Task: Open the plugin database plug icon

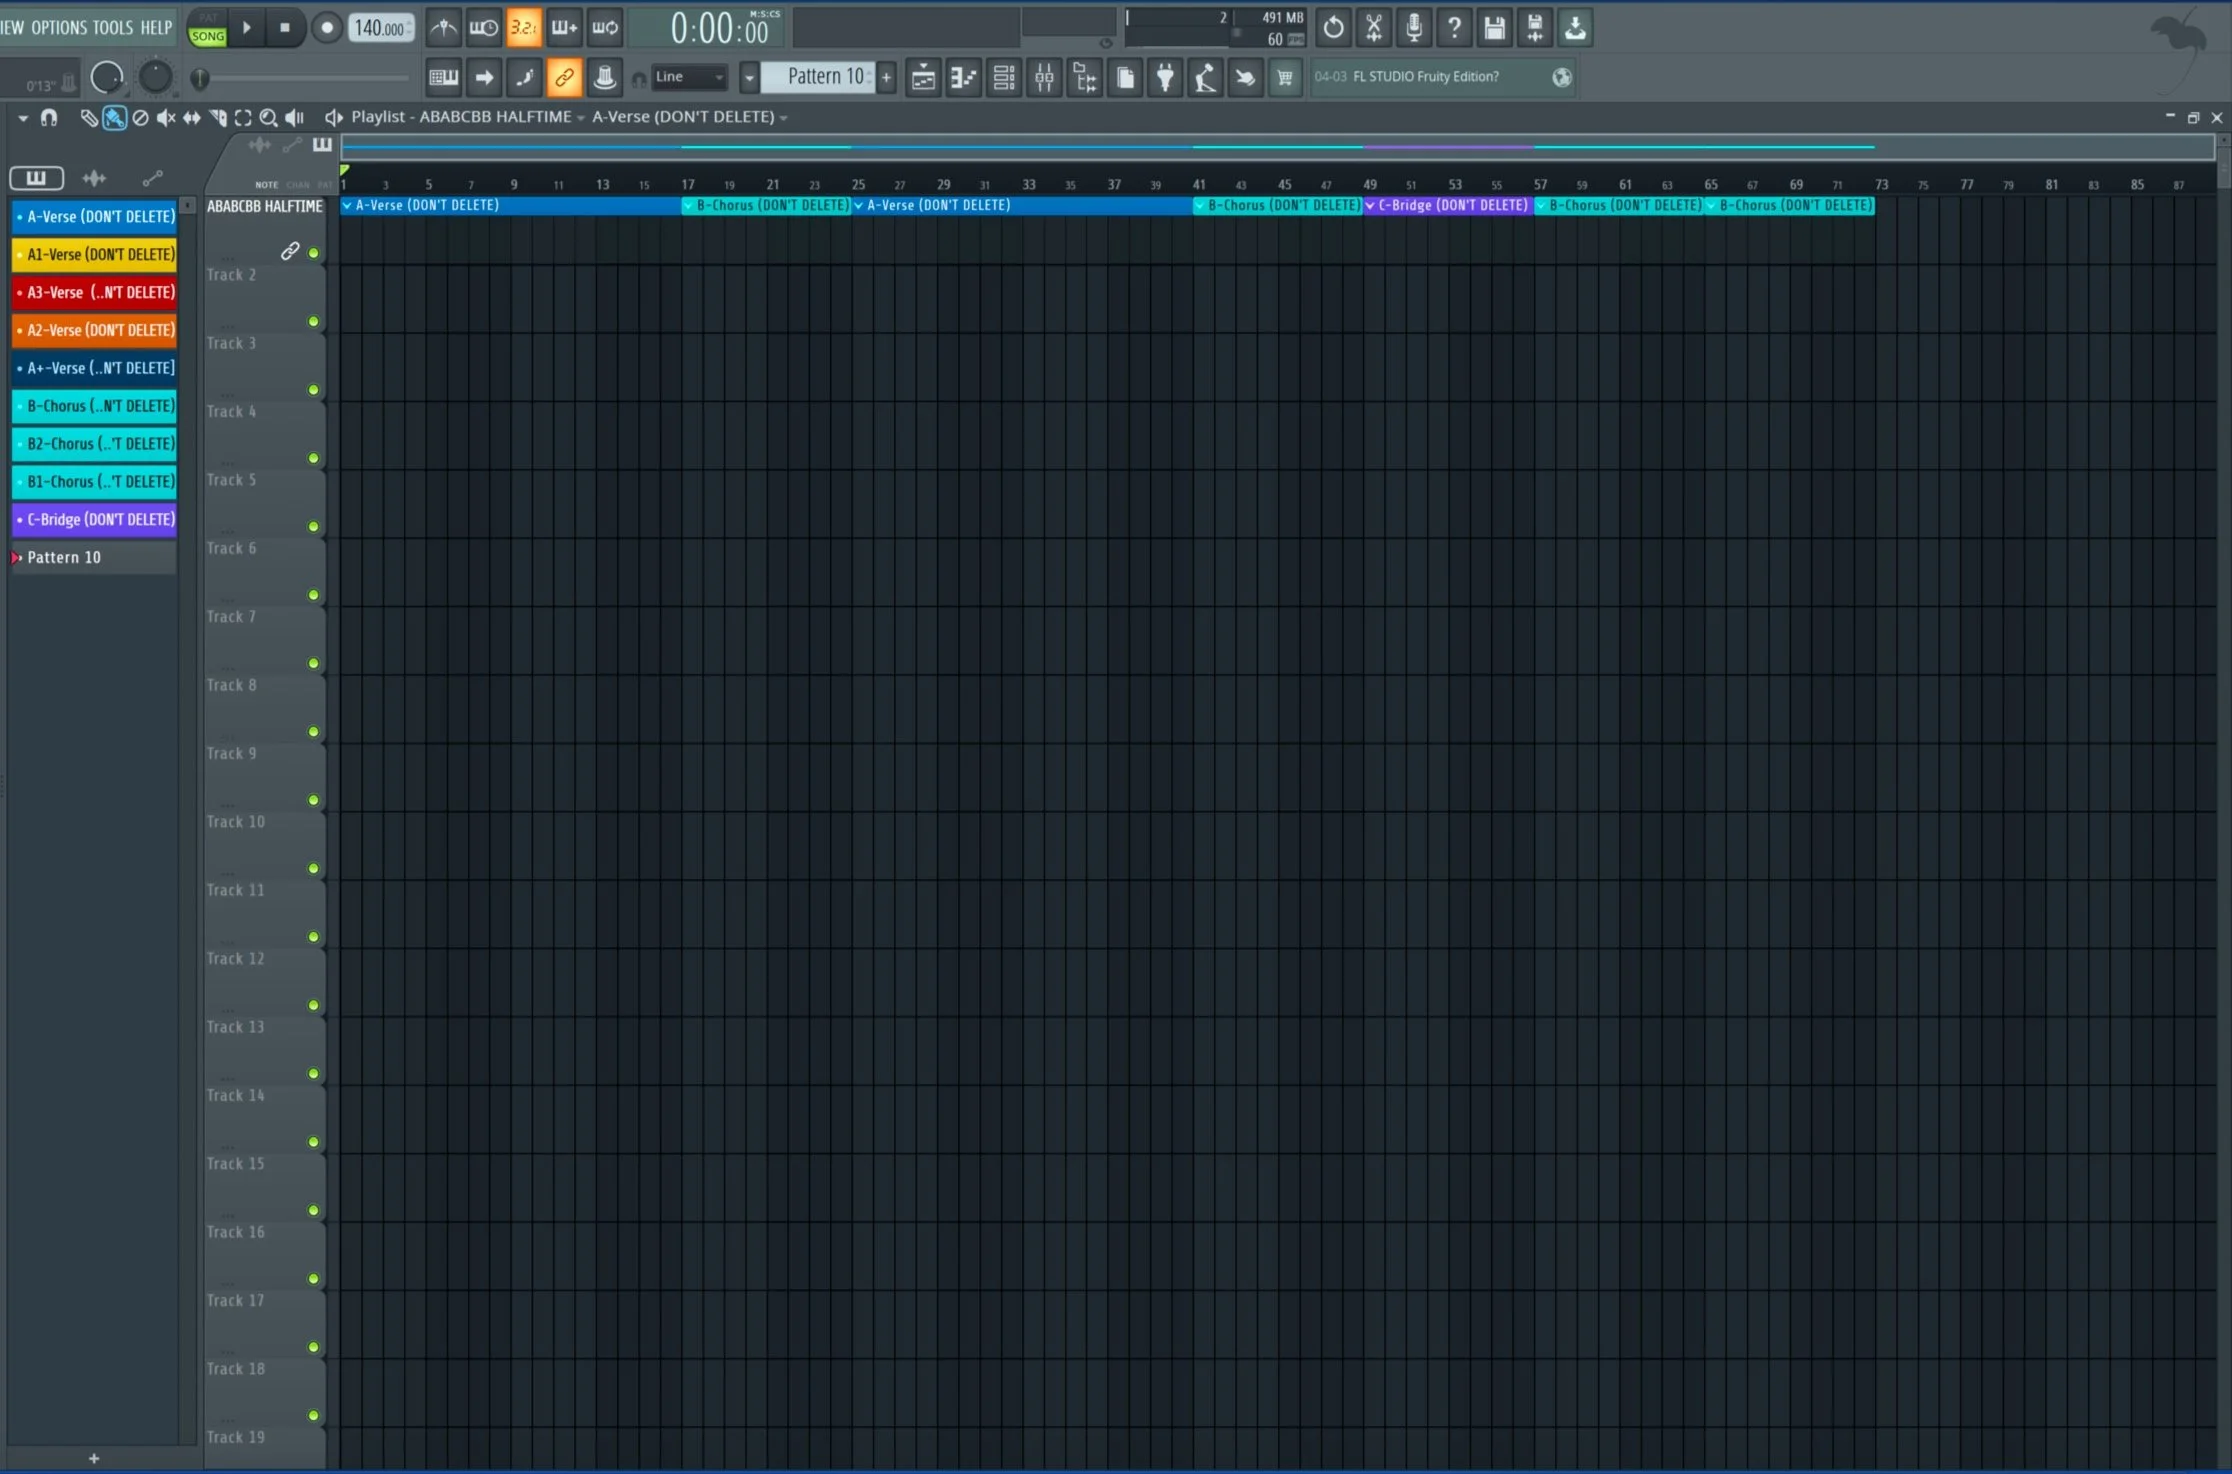Action: click(x=1165, y=77)
